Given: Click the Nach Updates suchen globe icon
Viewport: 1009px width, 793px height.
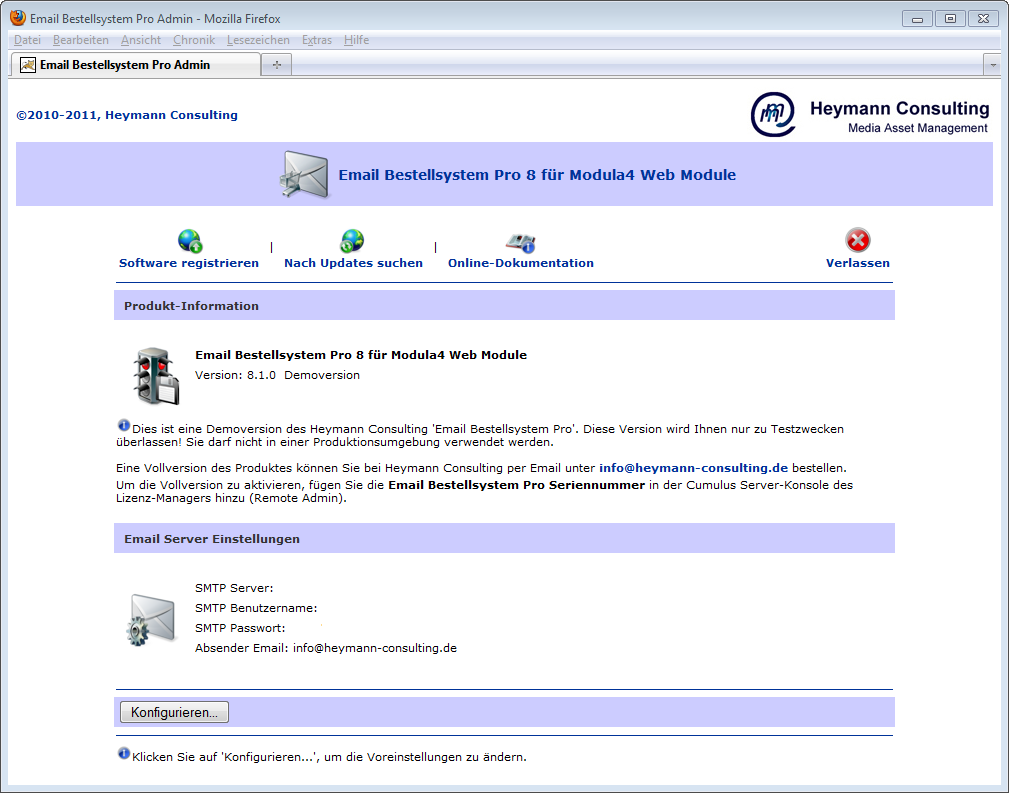Looking at the screenshot, I should [x=352, y=241].
